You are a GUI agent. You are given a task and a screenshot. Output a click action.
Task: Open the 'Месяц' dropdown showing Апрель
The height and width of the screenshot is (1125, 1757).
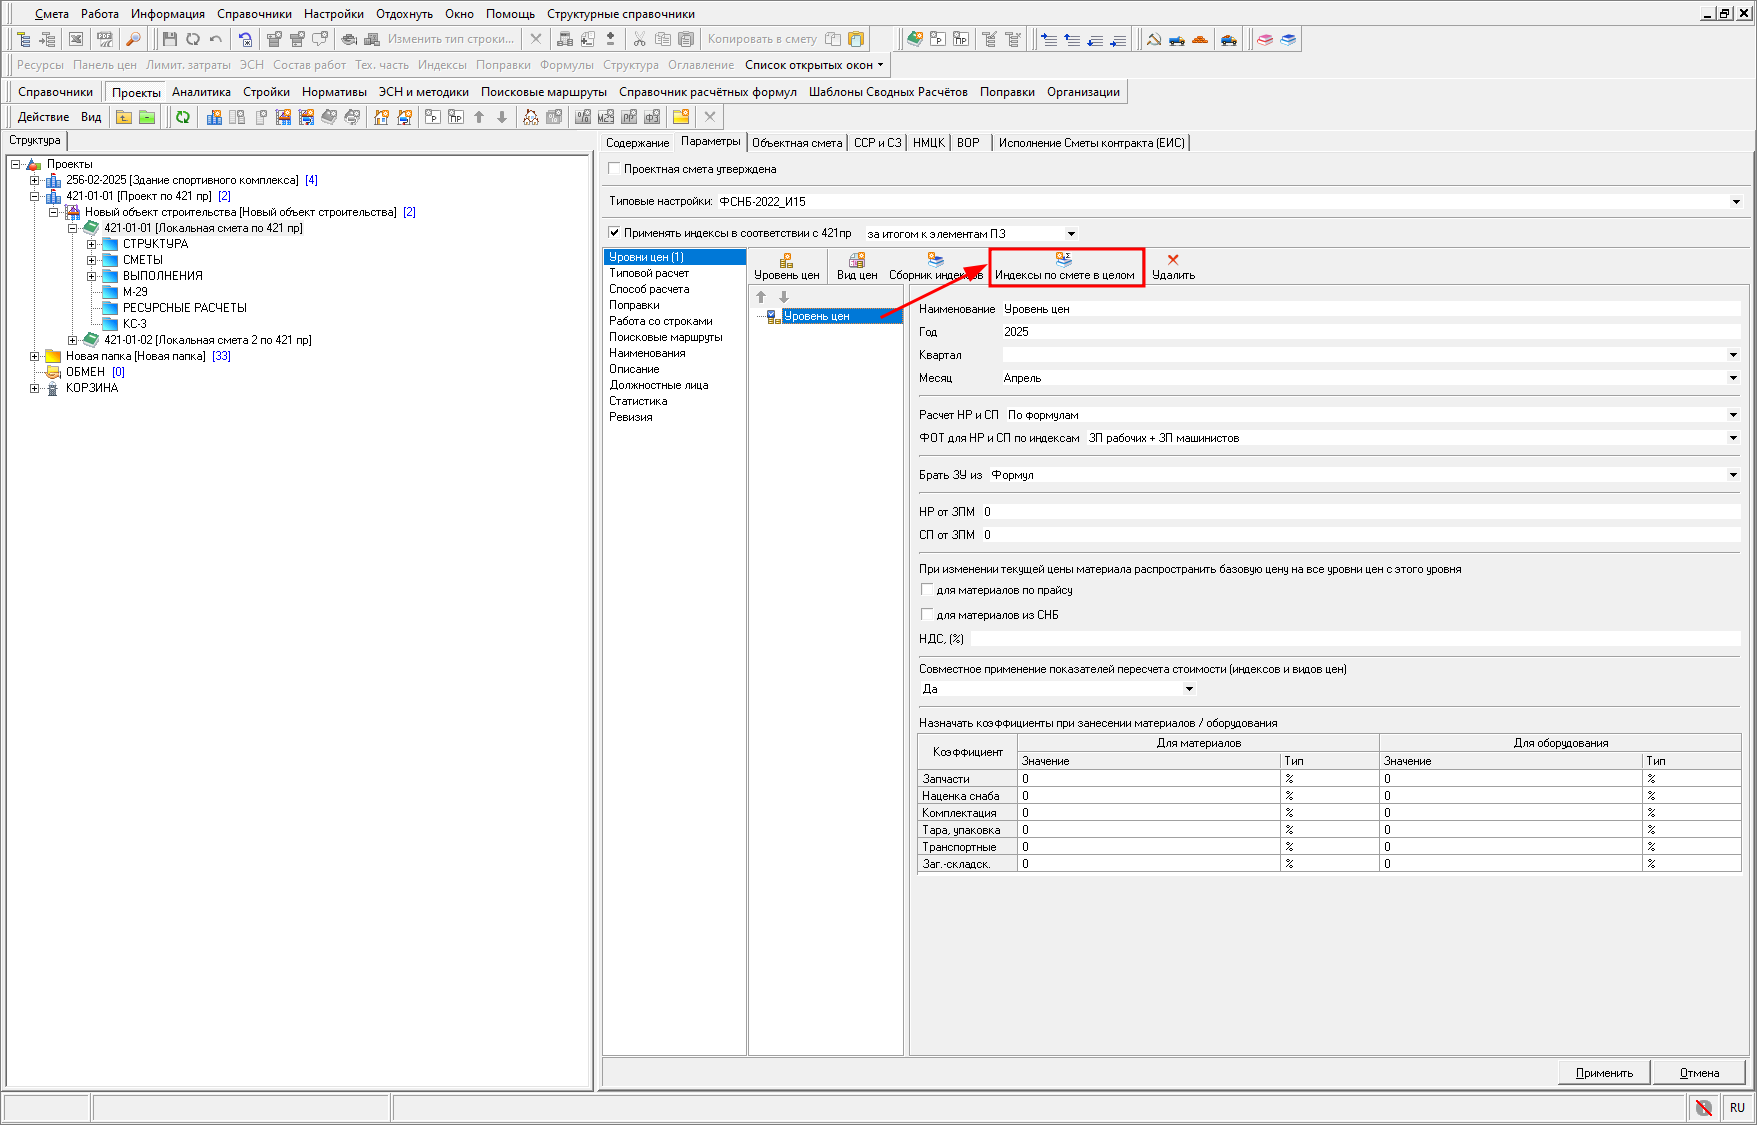point(1732,378)
